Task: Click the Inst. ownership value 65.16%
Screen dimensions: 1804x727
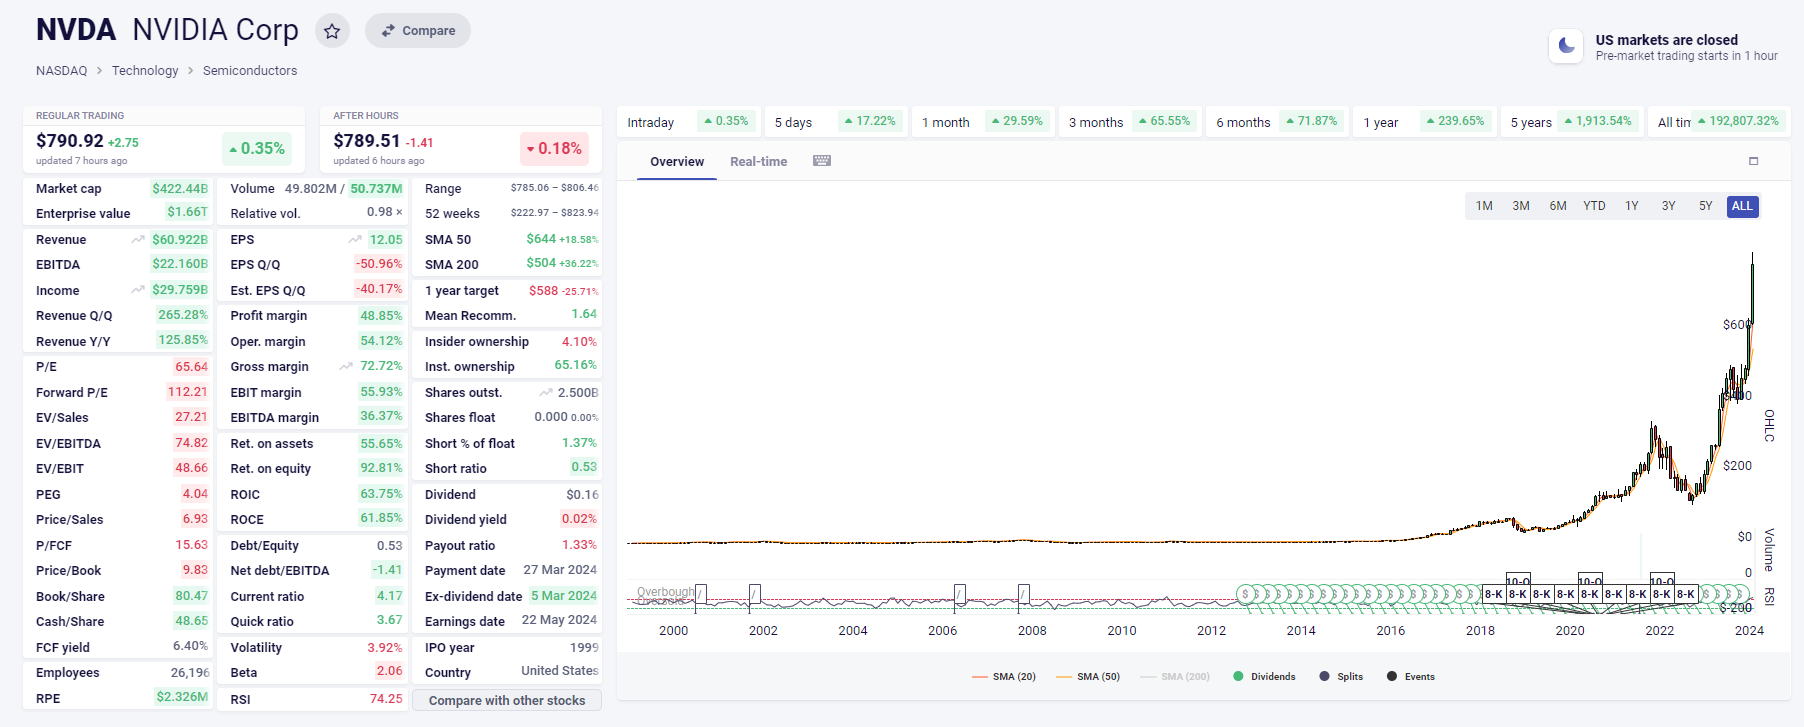Action: coord(576,366)
